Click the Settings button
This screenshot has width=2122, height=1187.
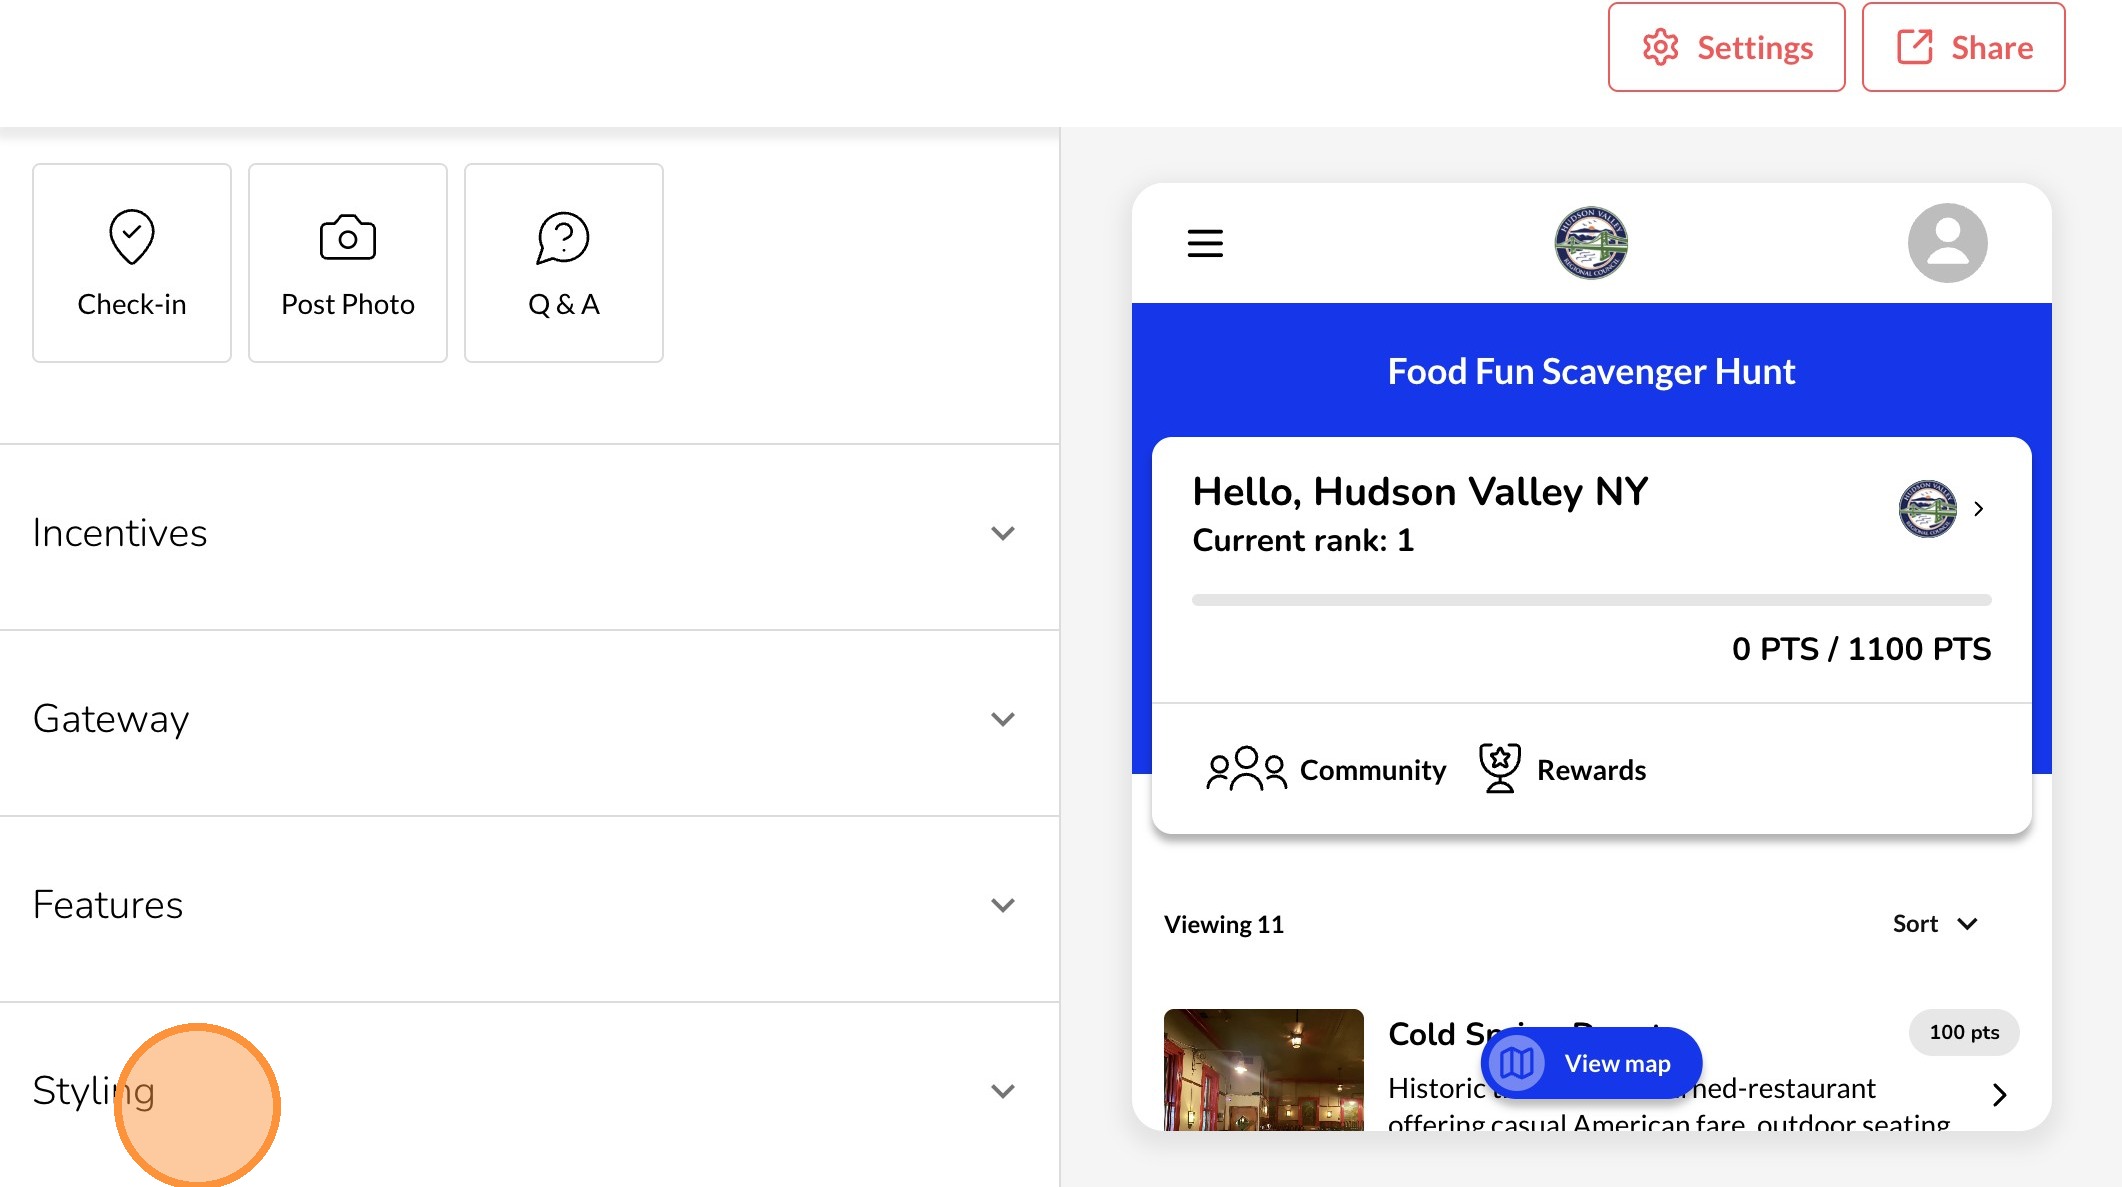(1726, 47)
